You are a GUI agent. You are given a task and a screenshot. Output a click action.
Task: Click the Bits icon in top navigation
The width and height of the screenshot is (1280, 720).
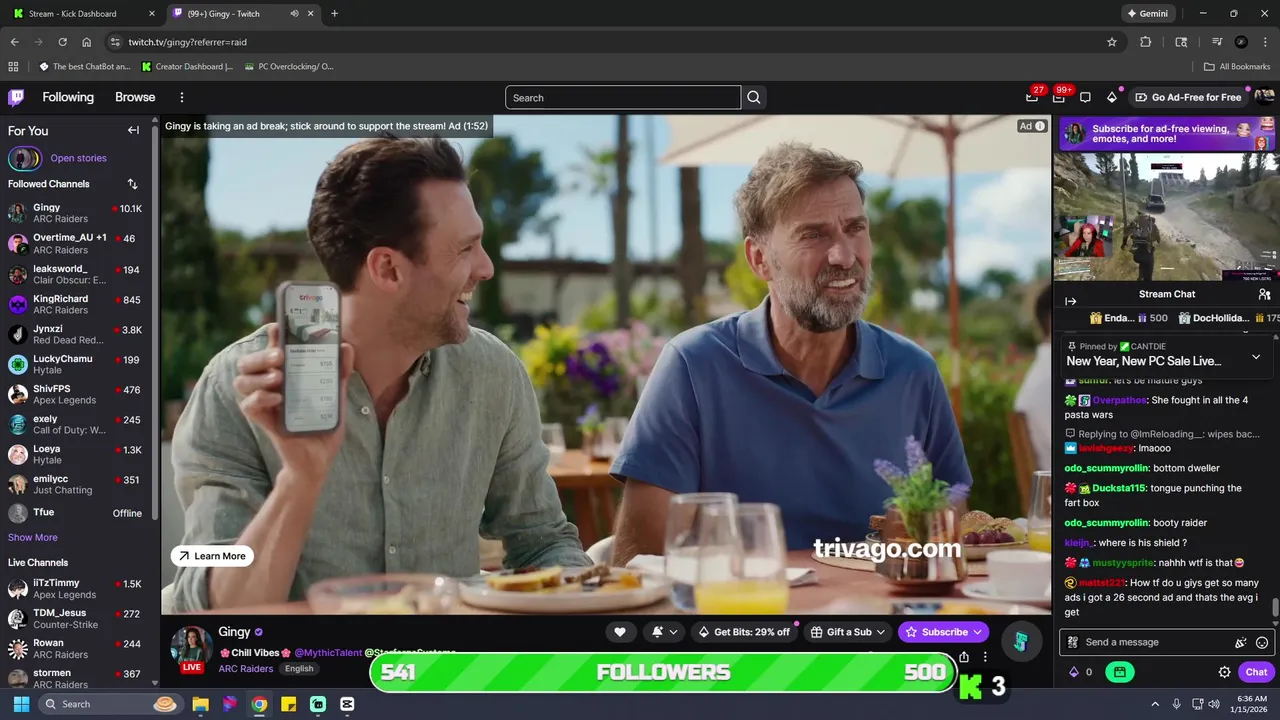tap(1112, 97)
